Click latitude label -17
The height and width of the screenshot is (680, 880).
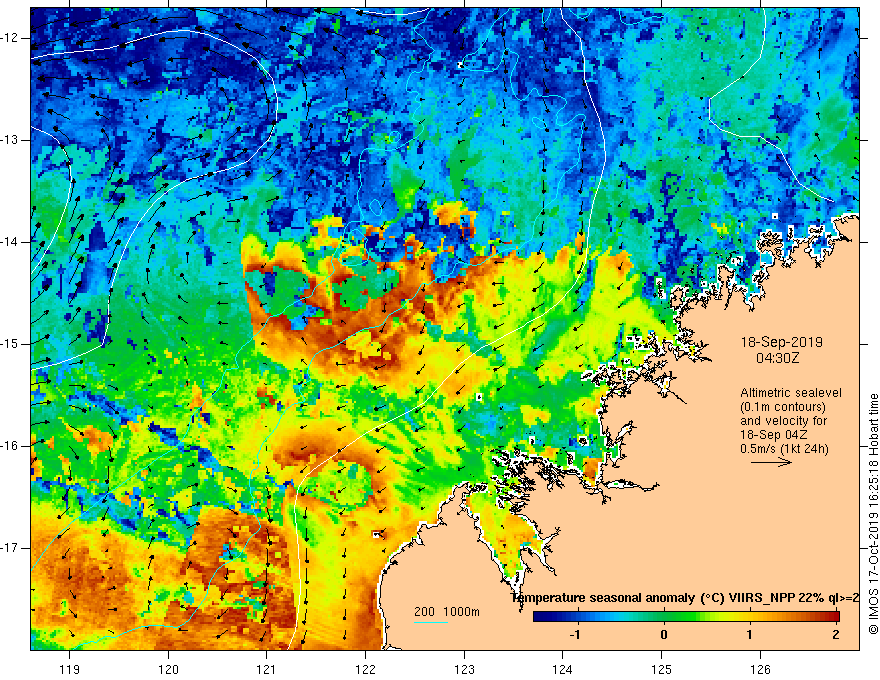point(10,548)
